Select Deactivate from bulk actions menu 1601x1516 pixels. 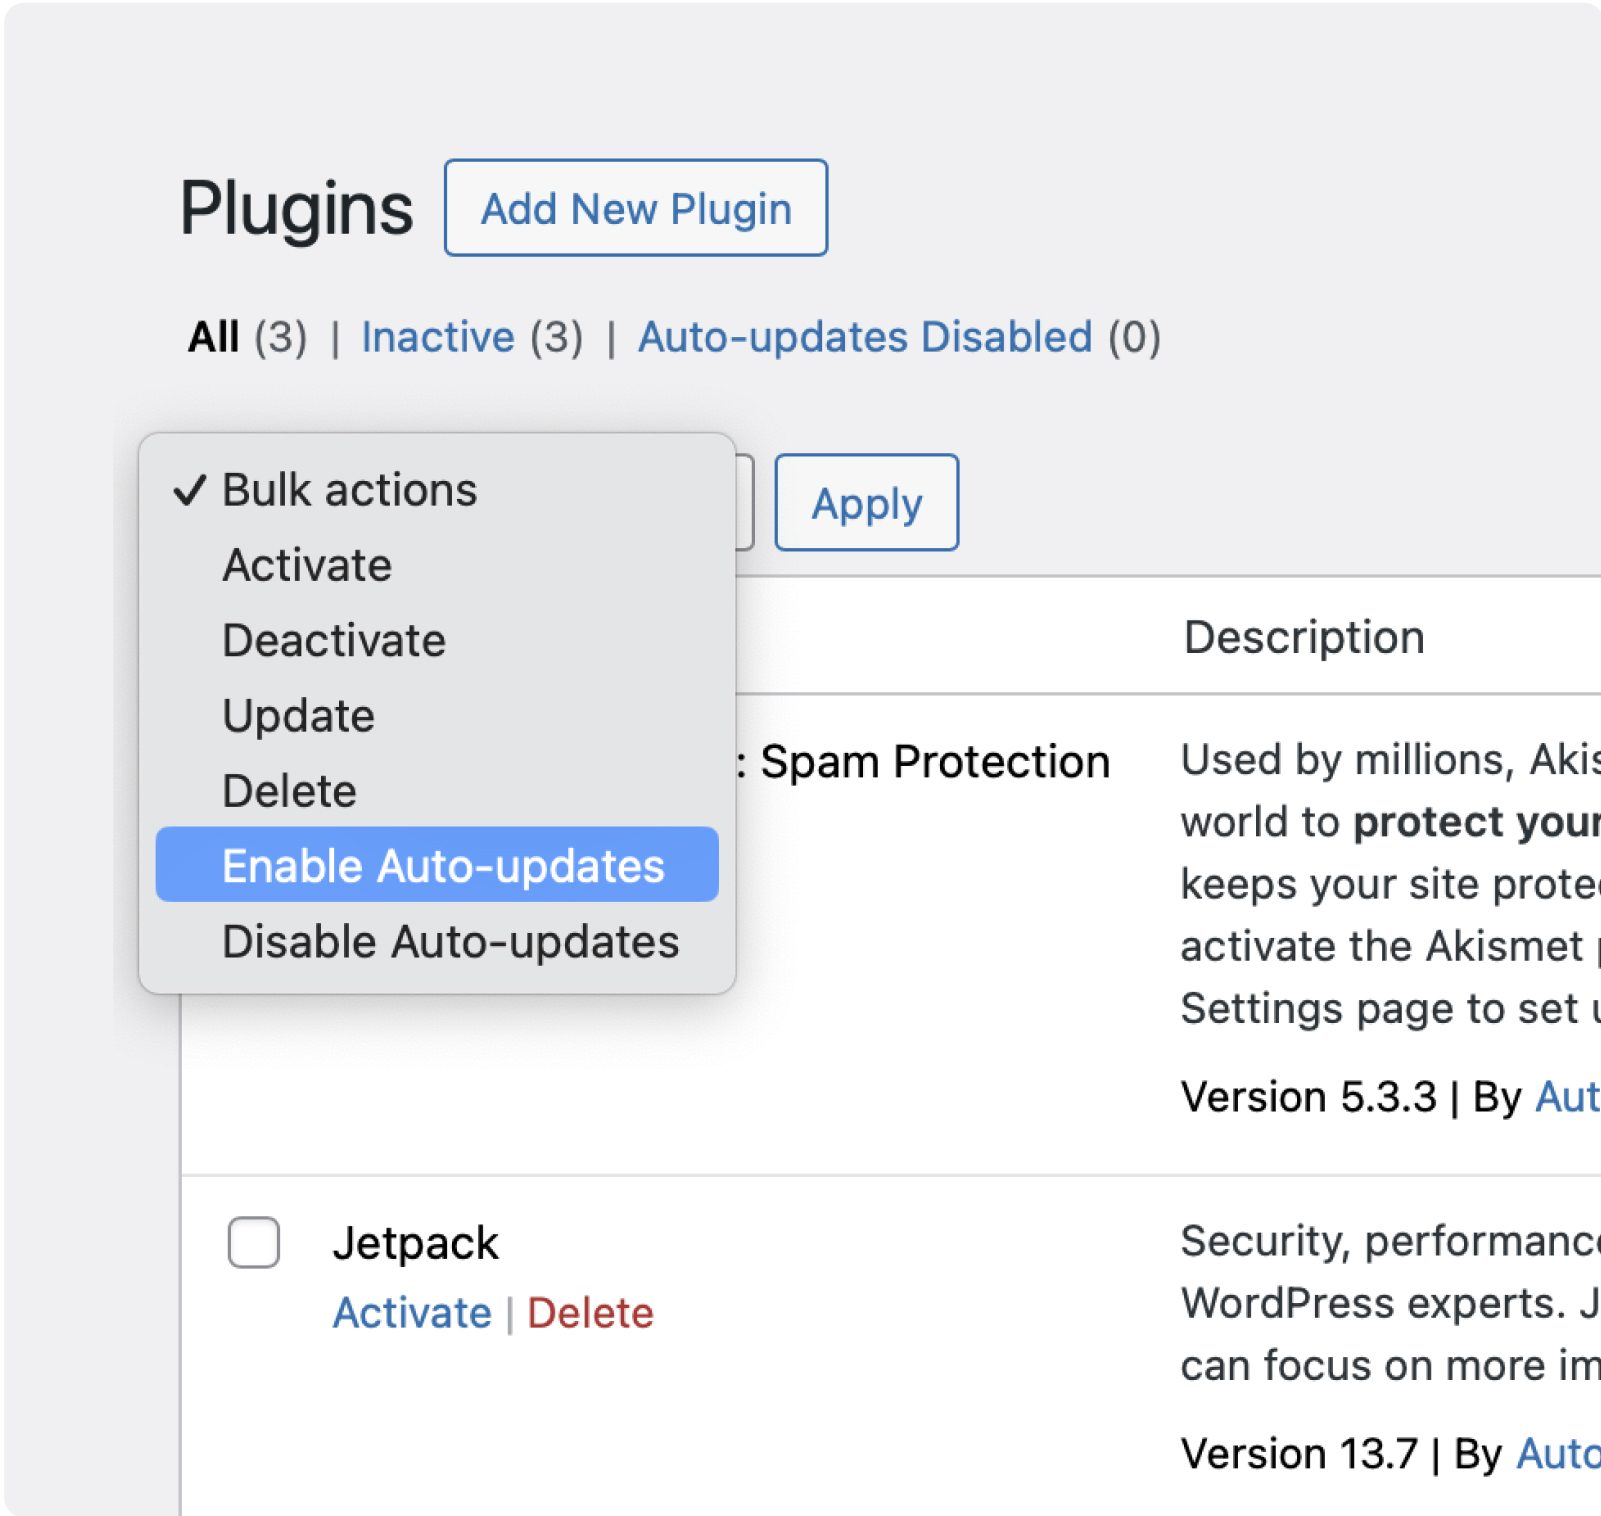coord(437,640)
